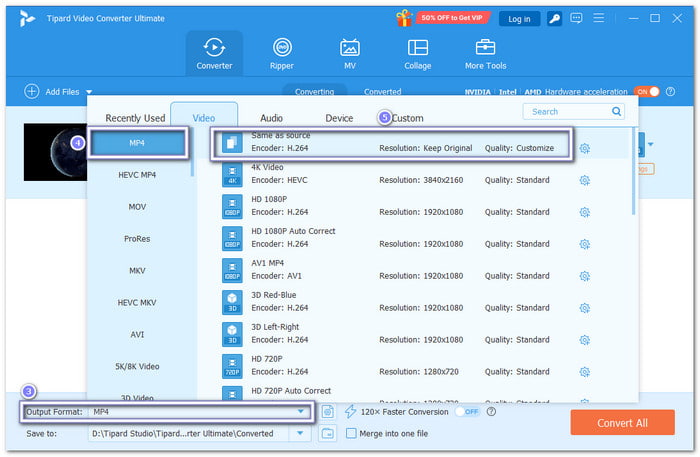Expand the Output Format dropdown

pos(301,411)
